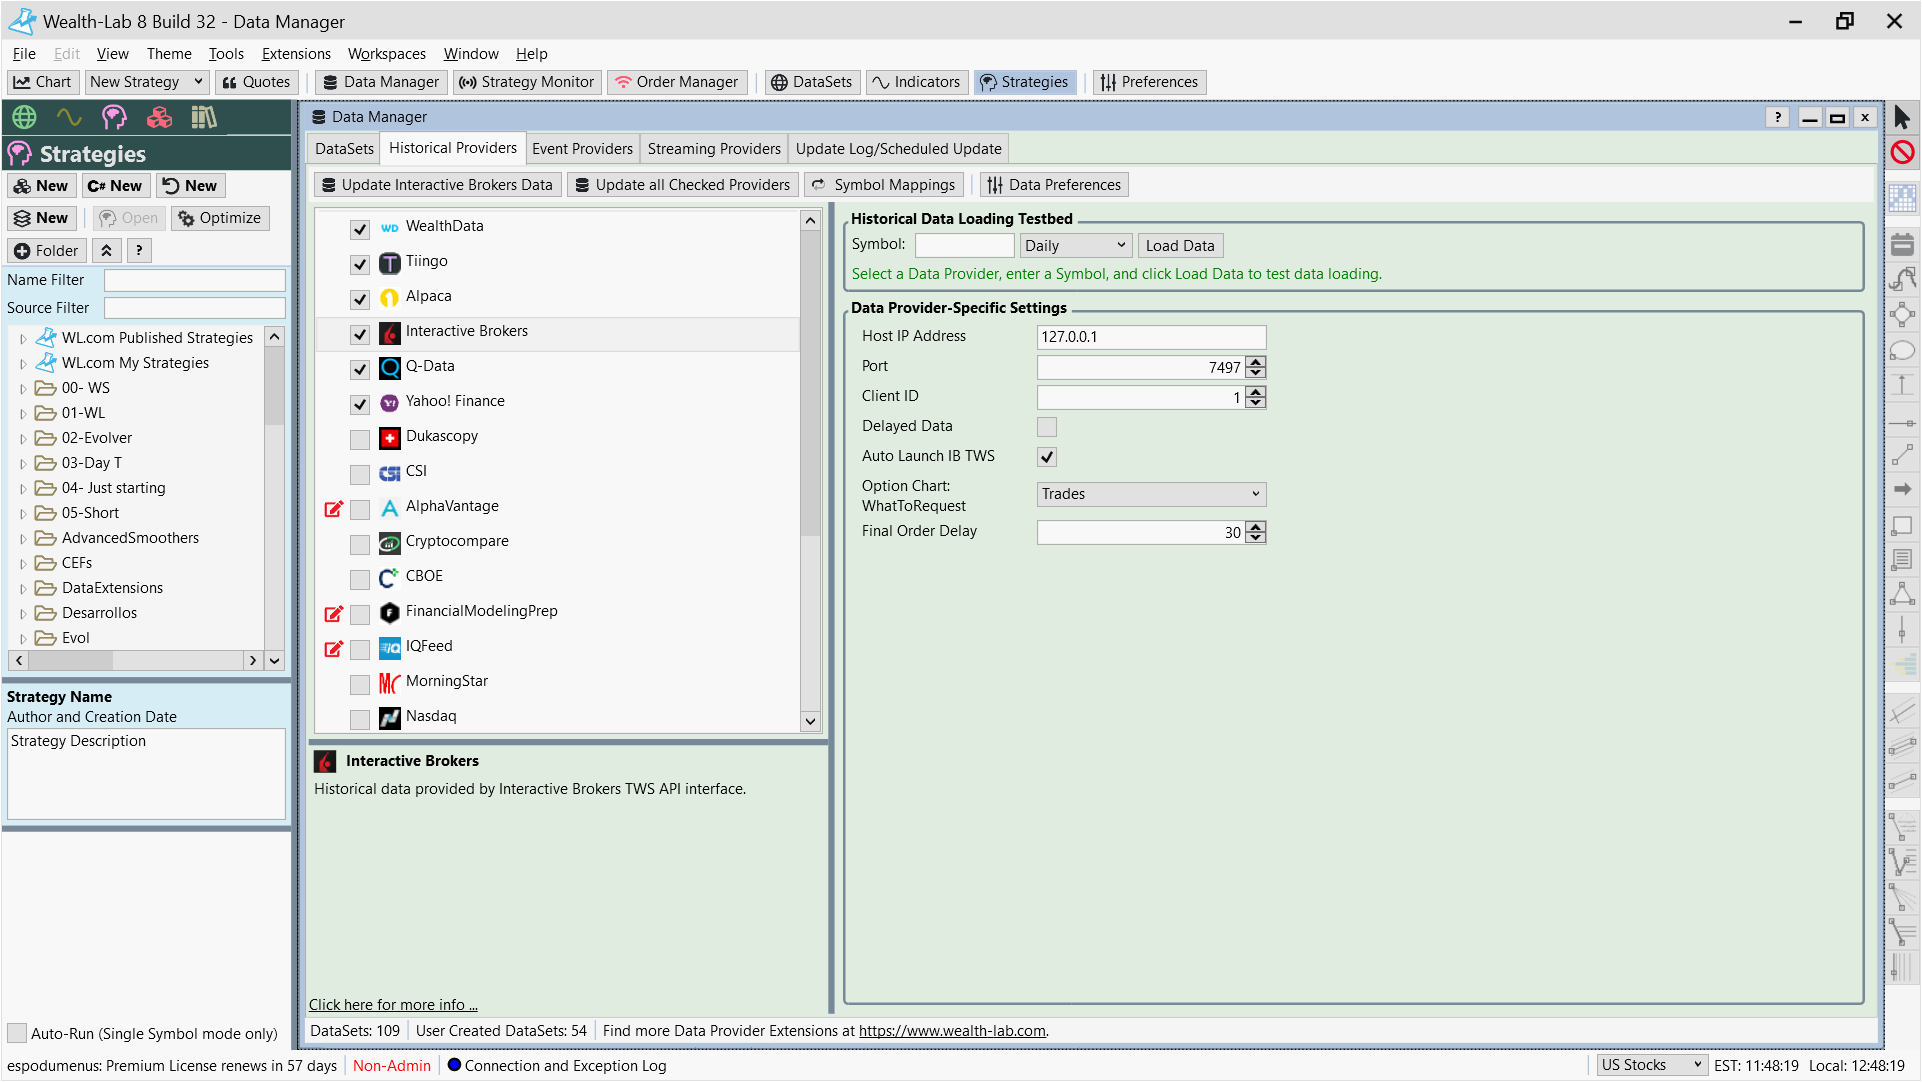Click the Host IP Address field
This screenshot has height=1082, width=1922.
pyautogui.click(x=1150, y=337)
